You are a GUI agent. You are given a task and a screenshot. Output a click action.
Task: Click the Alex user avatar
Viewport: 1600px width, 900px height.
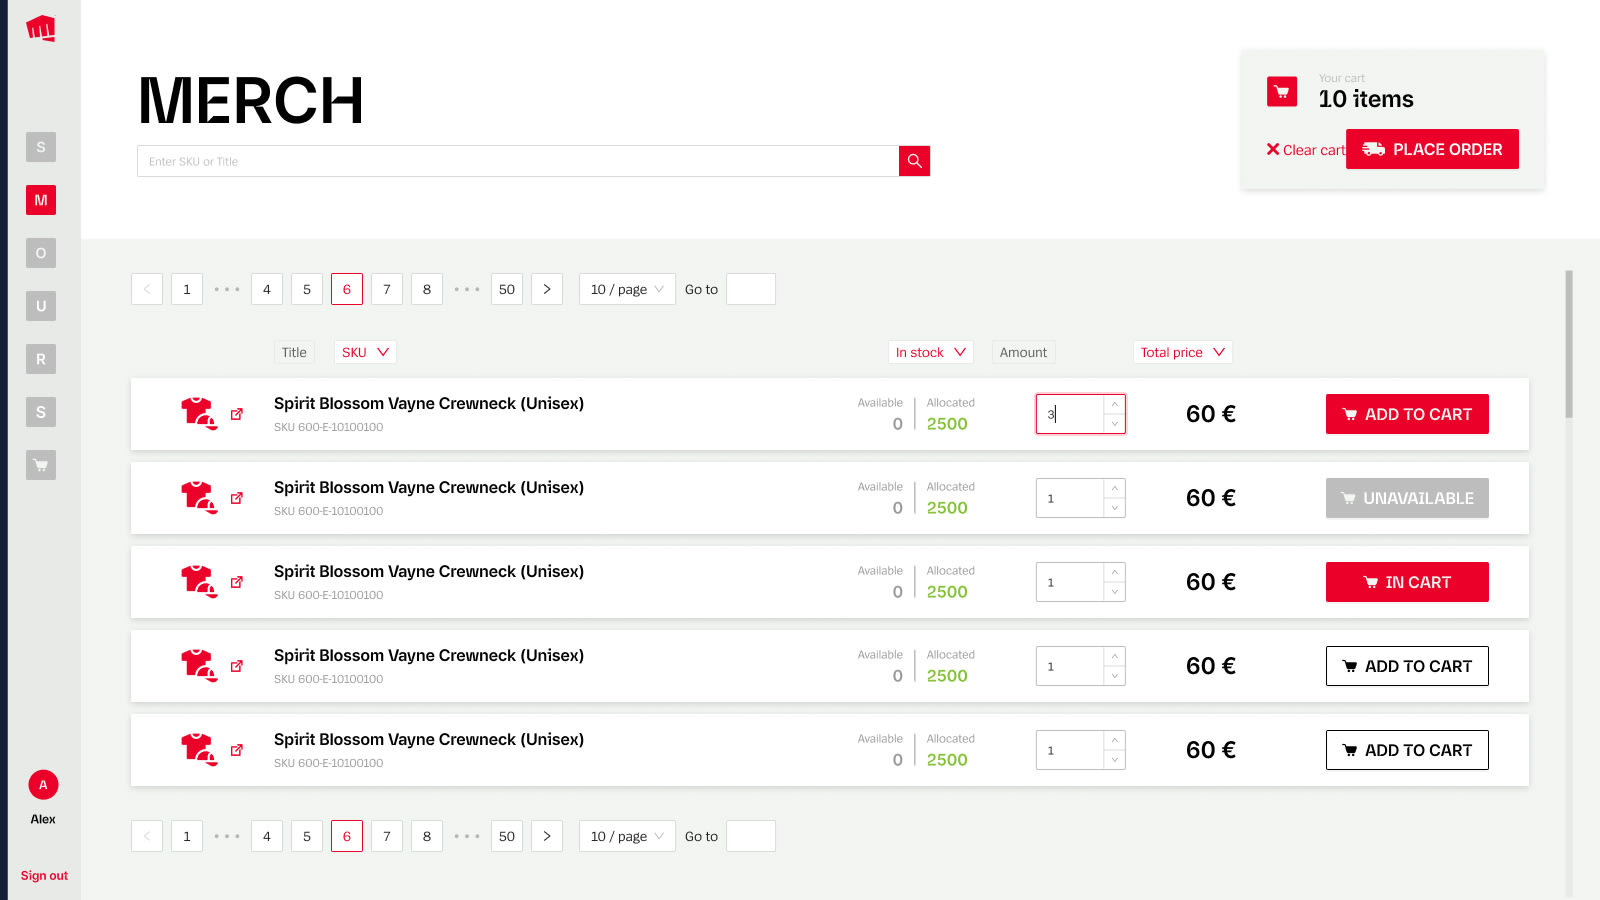coord(43,785)
